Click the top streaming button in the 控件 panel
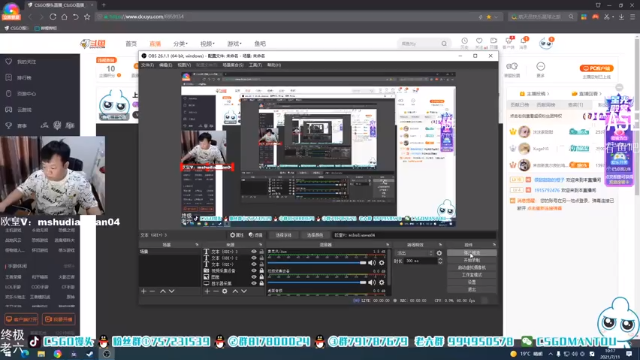This screenshot has width=640, height=360. pyautogui.click(x=472, y=253)
